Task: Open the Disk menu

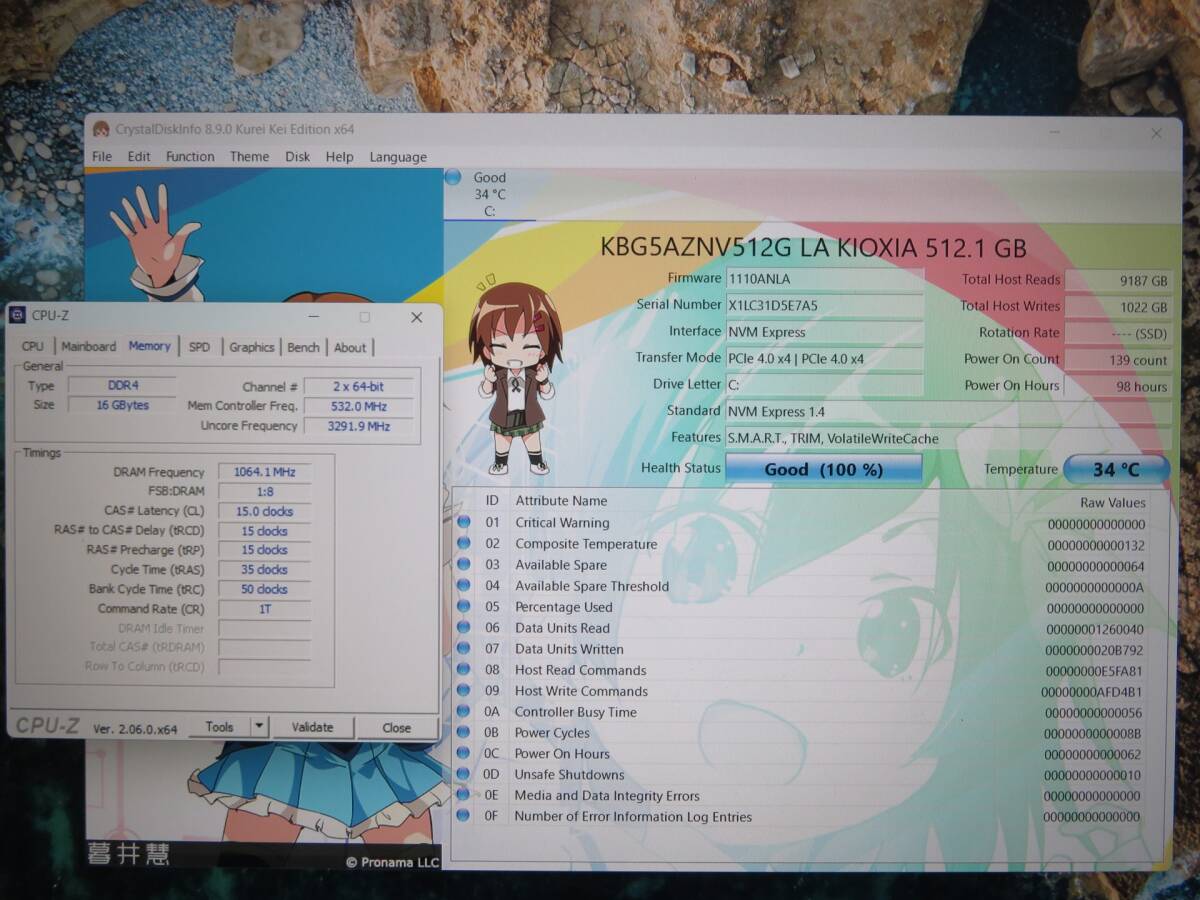Action: coord(297,157)
